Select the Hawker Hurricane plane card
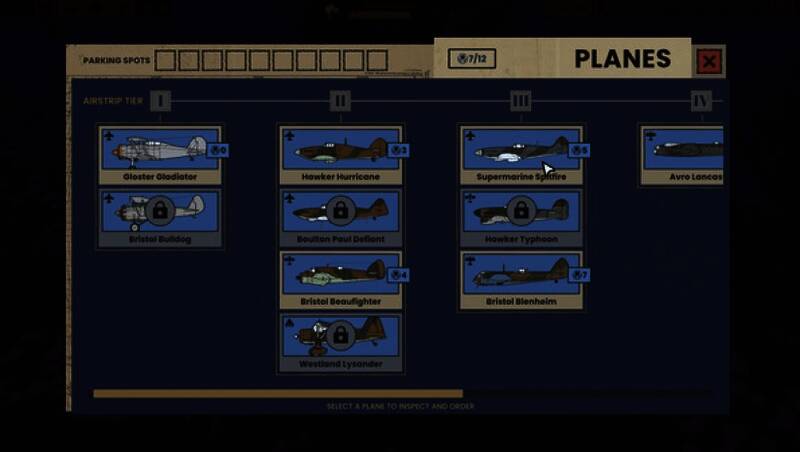Image resolution: width=800 pixels, height=452 pixels. tap(340, 155)
